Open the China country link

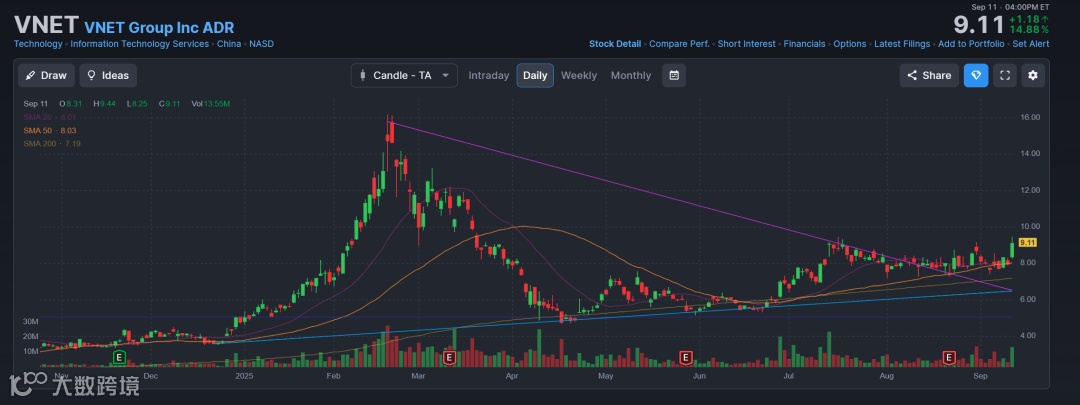(229, 44)
